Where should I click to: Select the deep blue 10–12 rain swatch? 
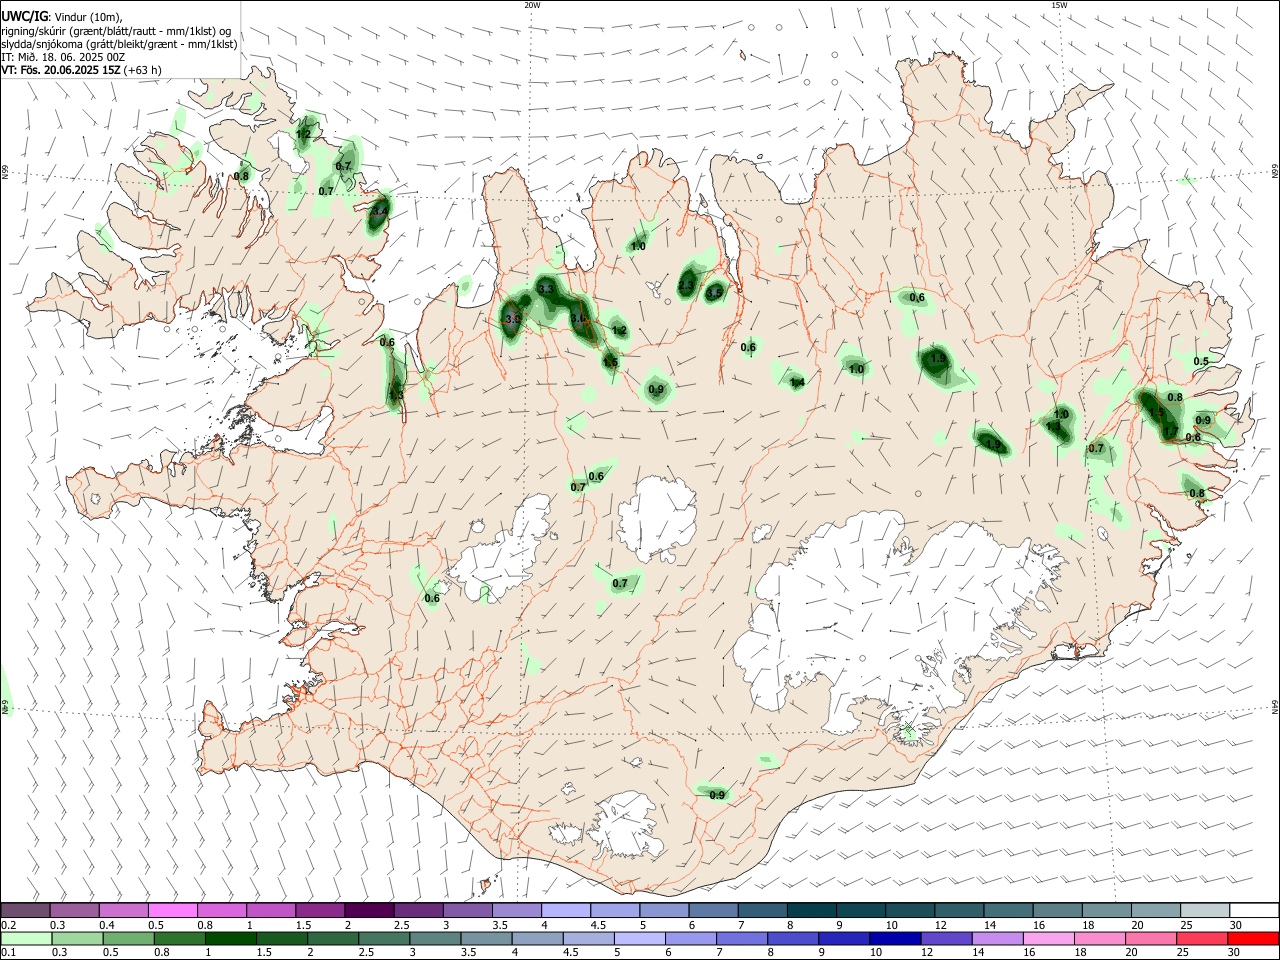coord(894,939)
